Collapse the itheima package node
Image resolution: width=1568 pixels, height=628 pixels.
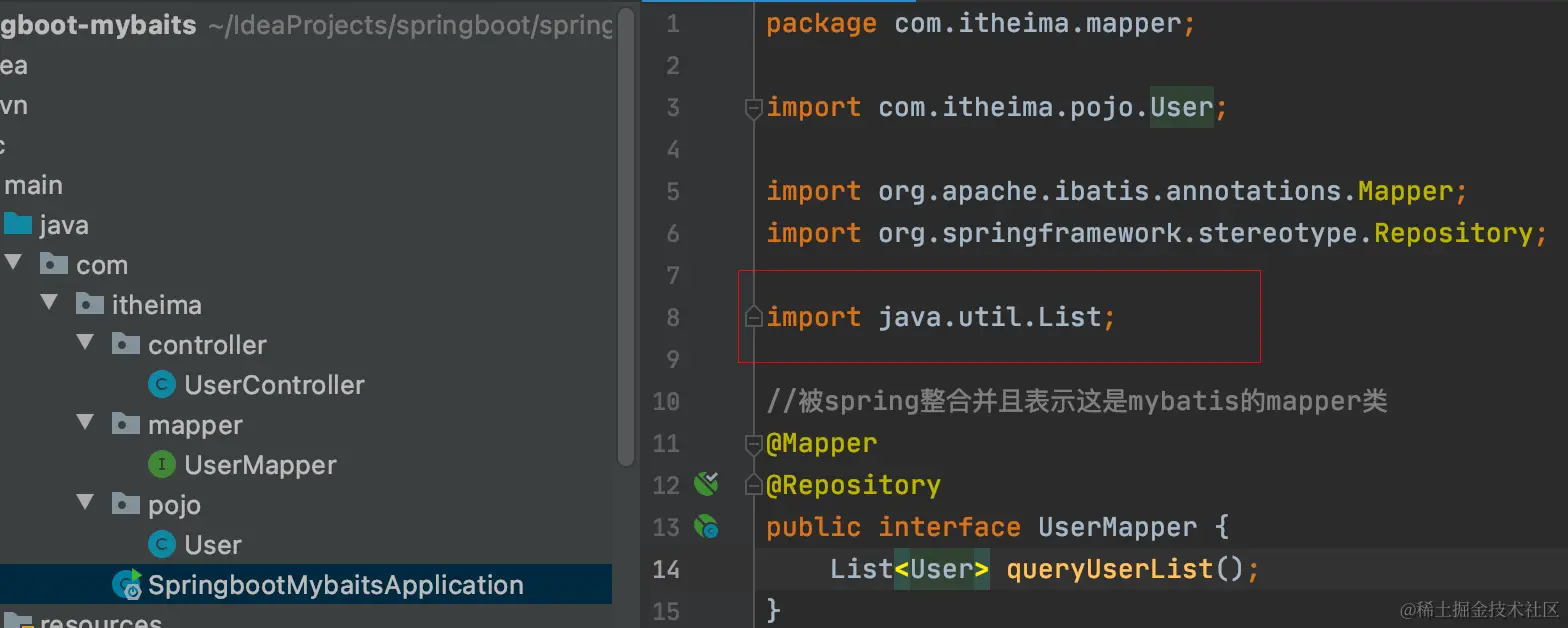[50, 304]
